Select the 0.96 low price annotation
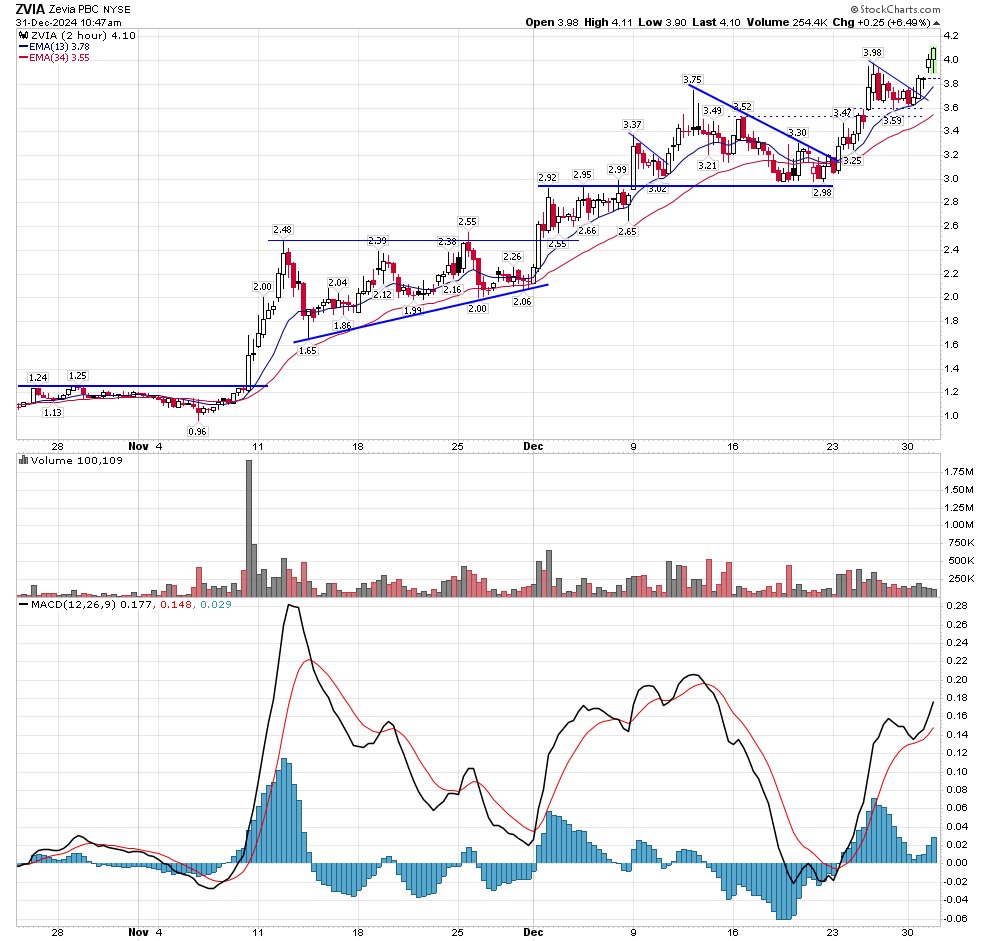This screenshot has width=990, height=941. tap(198, 431)
